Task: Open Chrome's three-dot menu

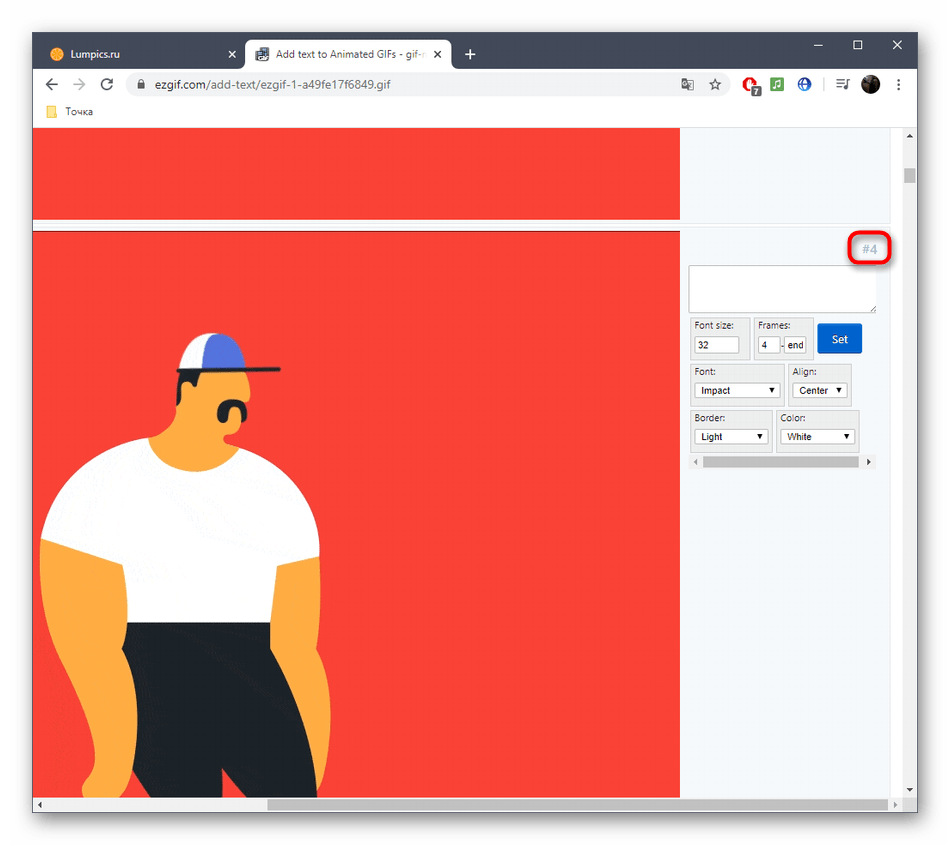Action: (898, 85)
